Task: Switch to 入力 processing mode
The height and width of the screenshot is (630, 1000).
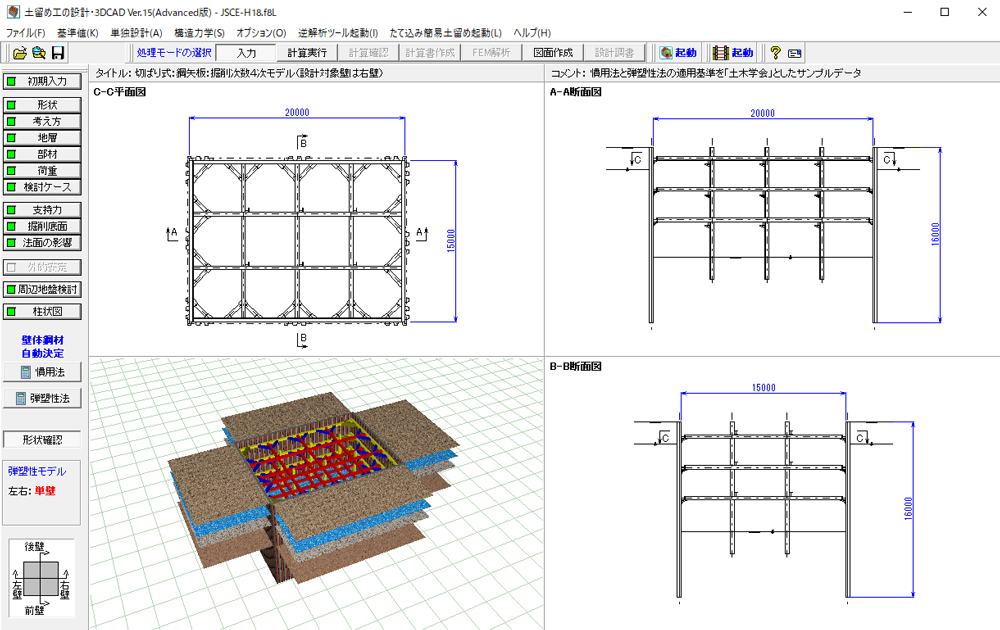Action: pos(246,53)
